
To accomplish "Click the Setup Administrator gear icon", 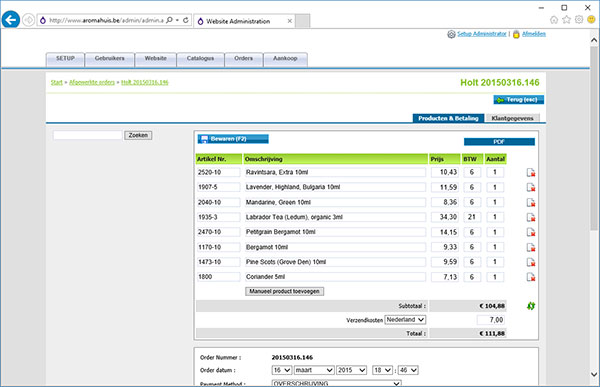I will coord(452,34).
